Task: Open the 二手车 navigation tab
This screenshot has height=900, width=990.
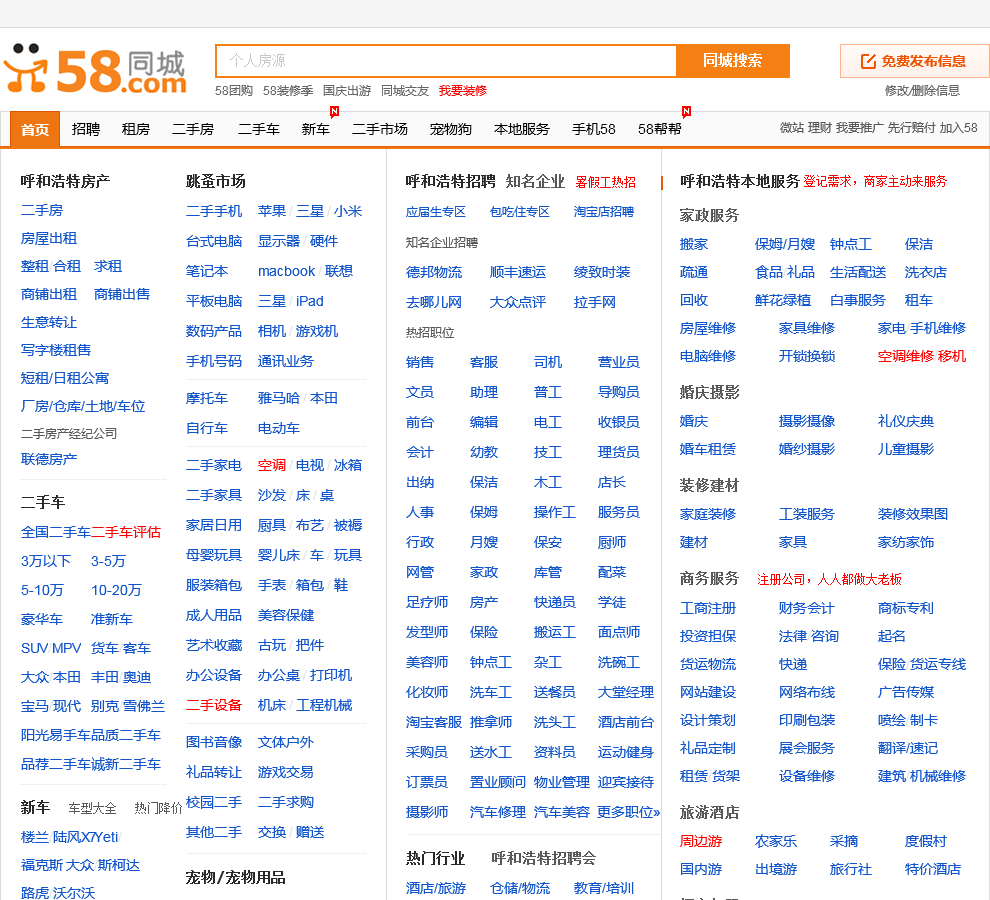Action: pos(259,129)
